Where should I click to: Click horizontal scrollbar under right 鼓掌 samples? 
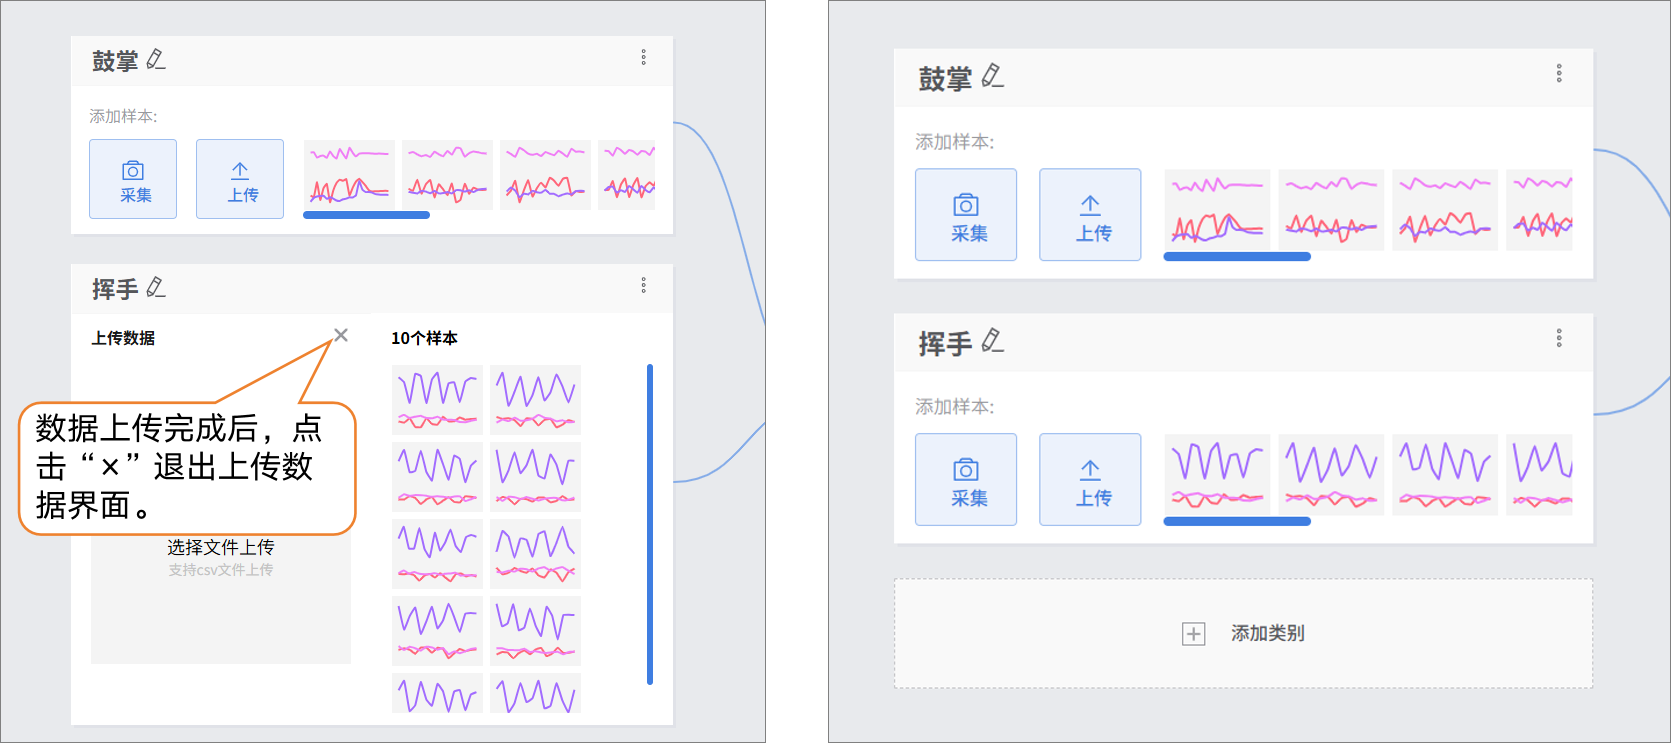point(1237,257)
